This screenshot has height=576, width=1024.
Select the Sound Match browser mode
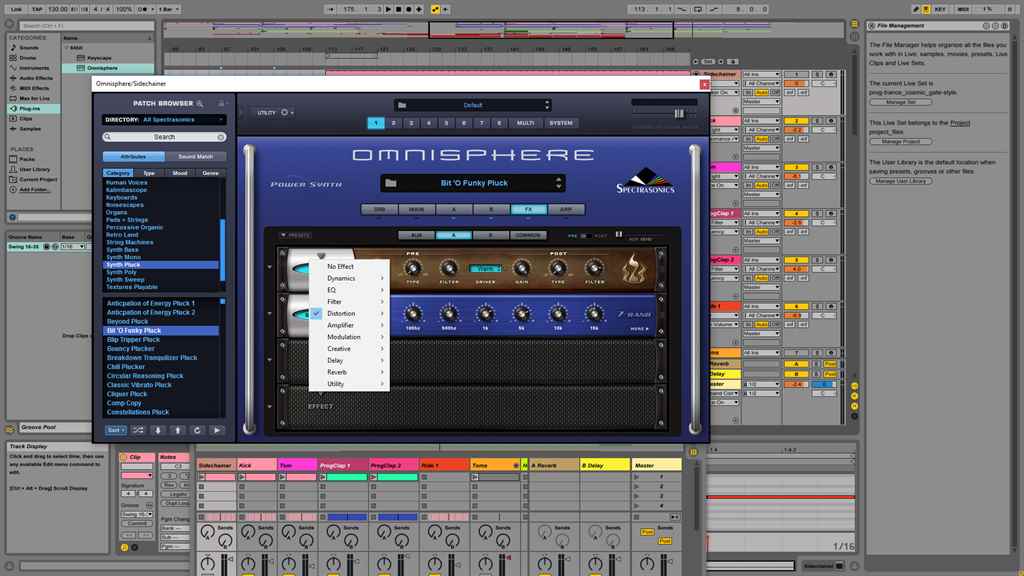(195, 157)
